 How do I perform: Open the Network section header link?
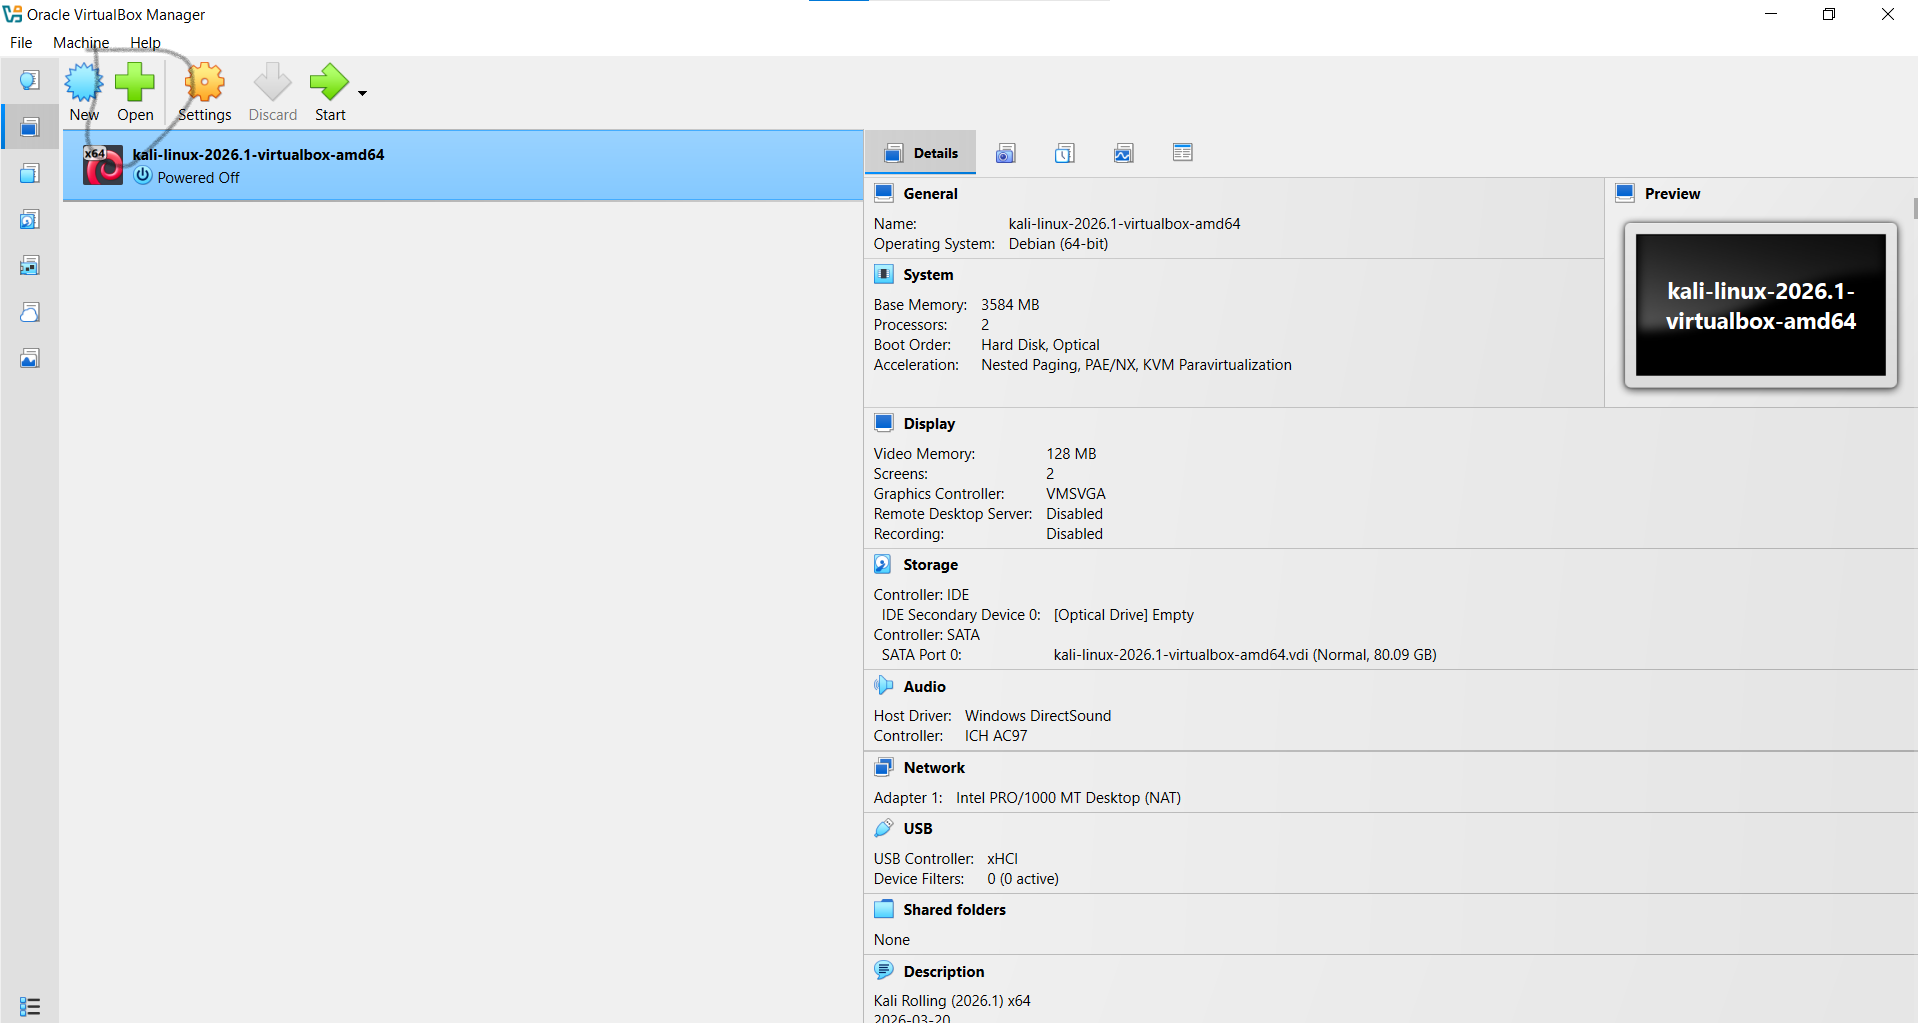[934, 768]
